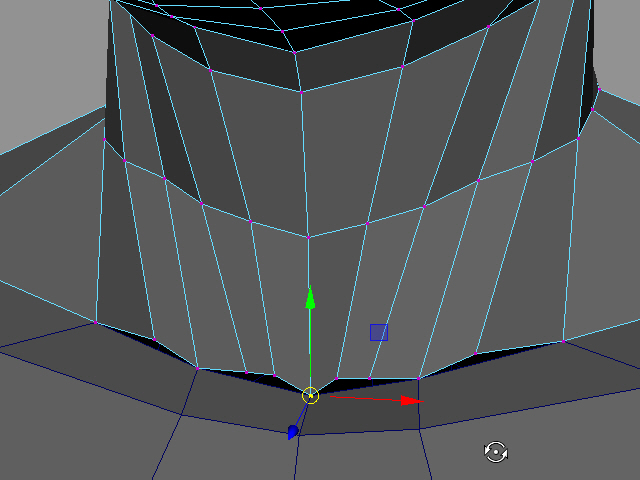Image resolution: width=640 pixels, height=480 pixels.
Task: Click the yellow center circle of the manipulator
Action: [310, 396]
